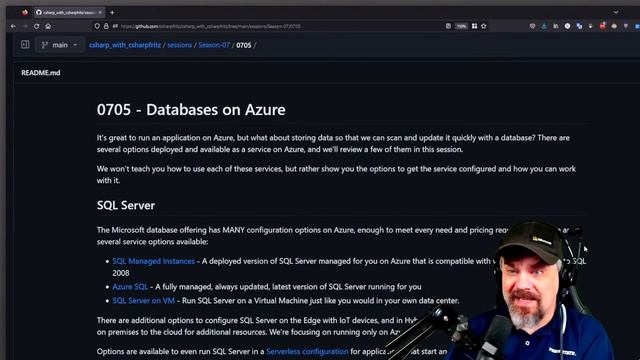
Task: Open the round grey extension icon
Action: [614, 26]
